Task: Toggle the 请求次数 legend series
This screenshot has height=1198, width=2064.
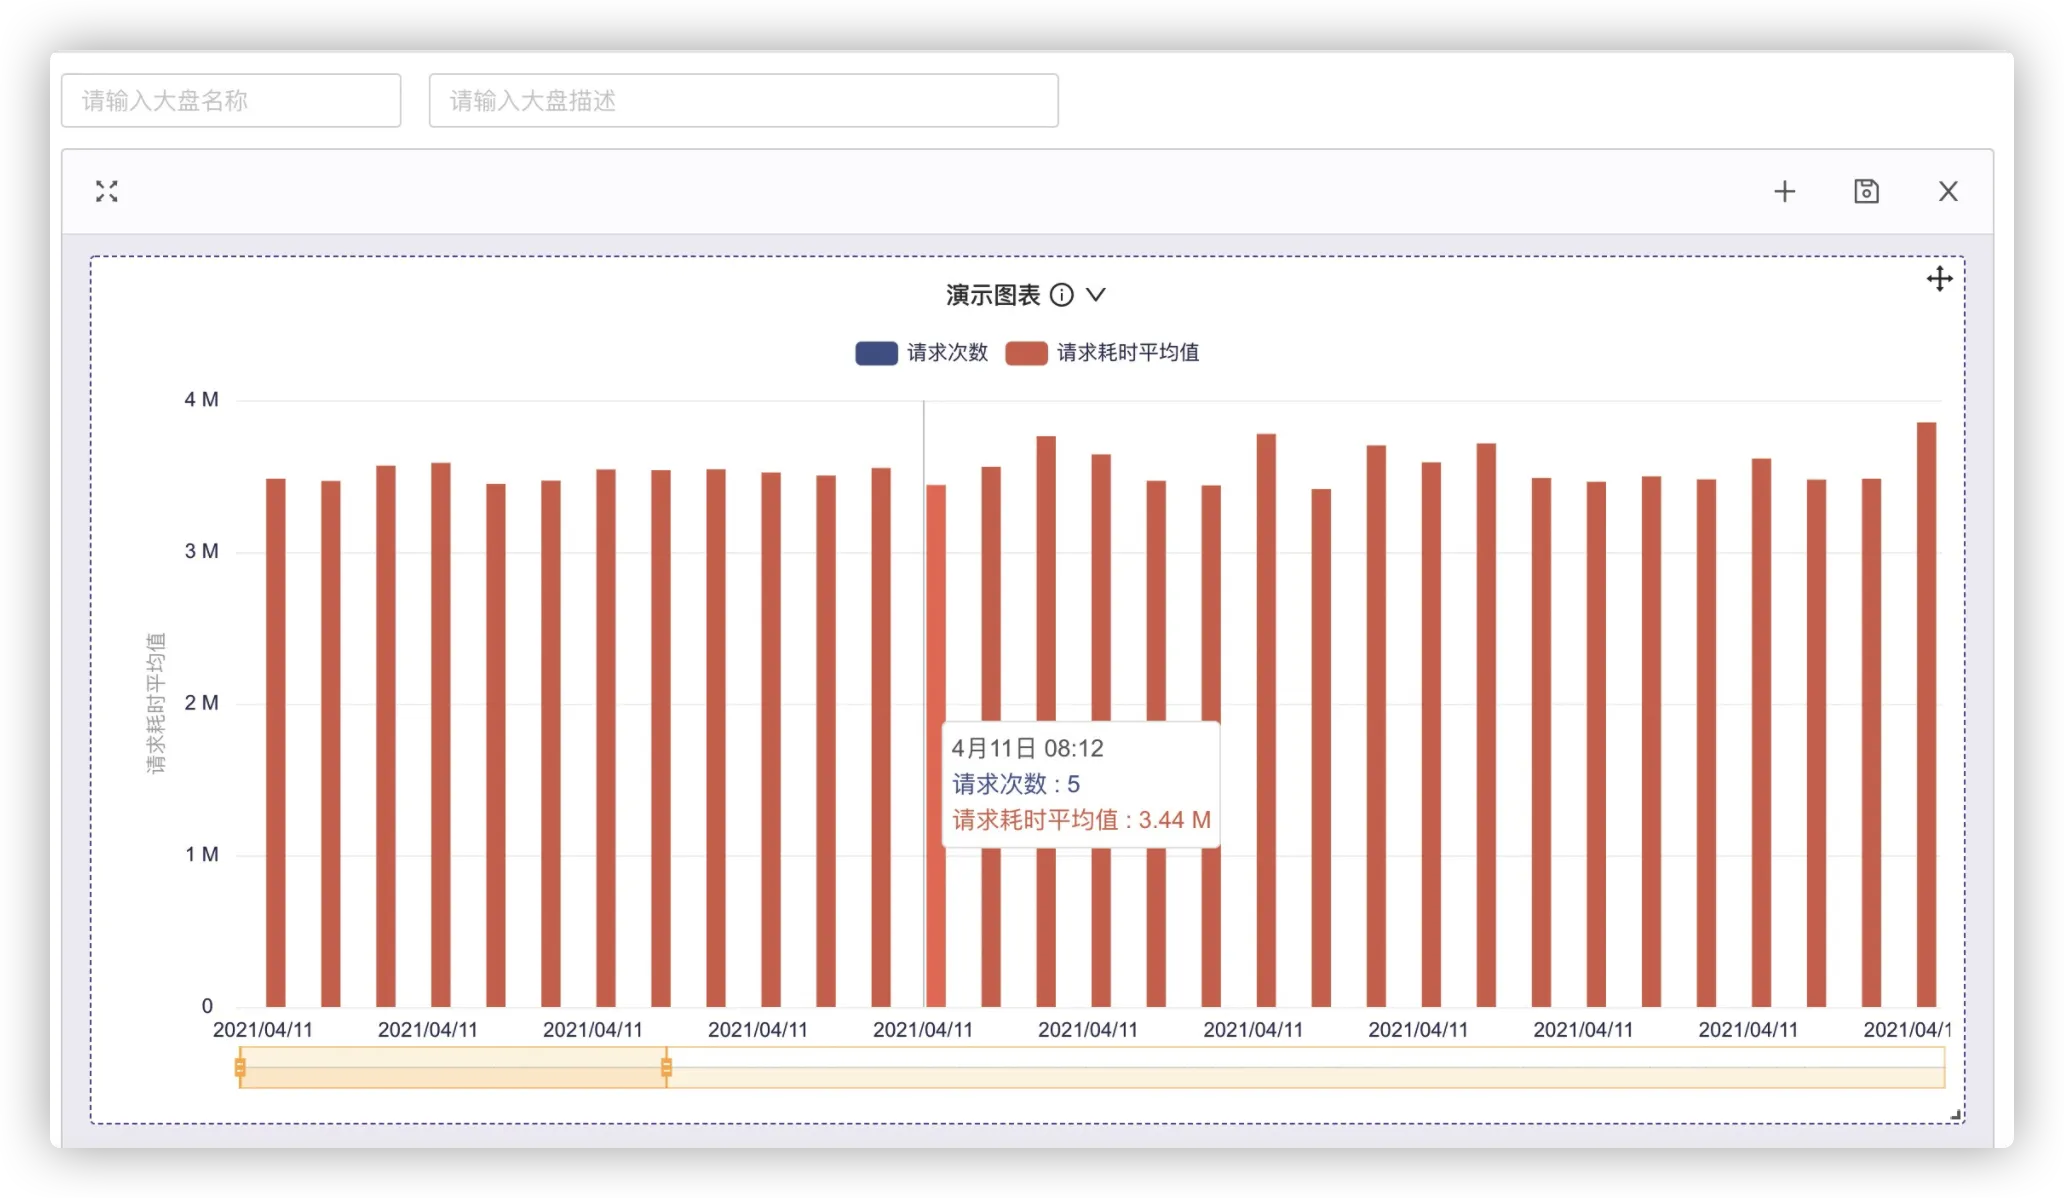Action: pyautogui.click(x=946, y=352)
